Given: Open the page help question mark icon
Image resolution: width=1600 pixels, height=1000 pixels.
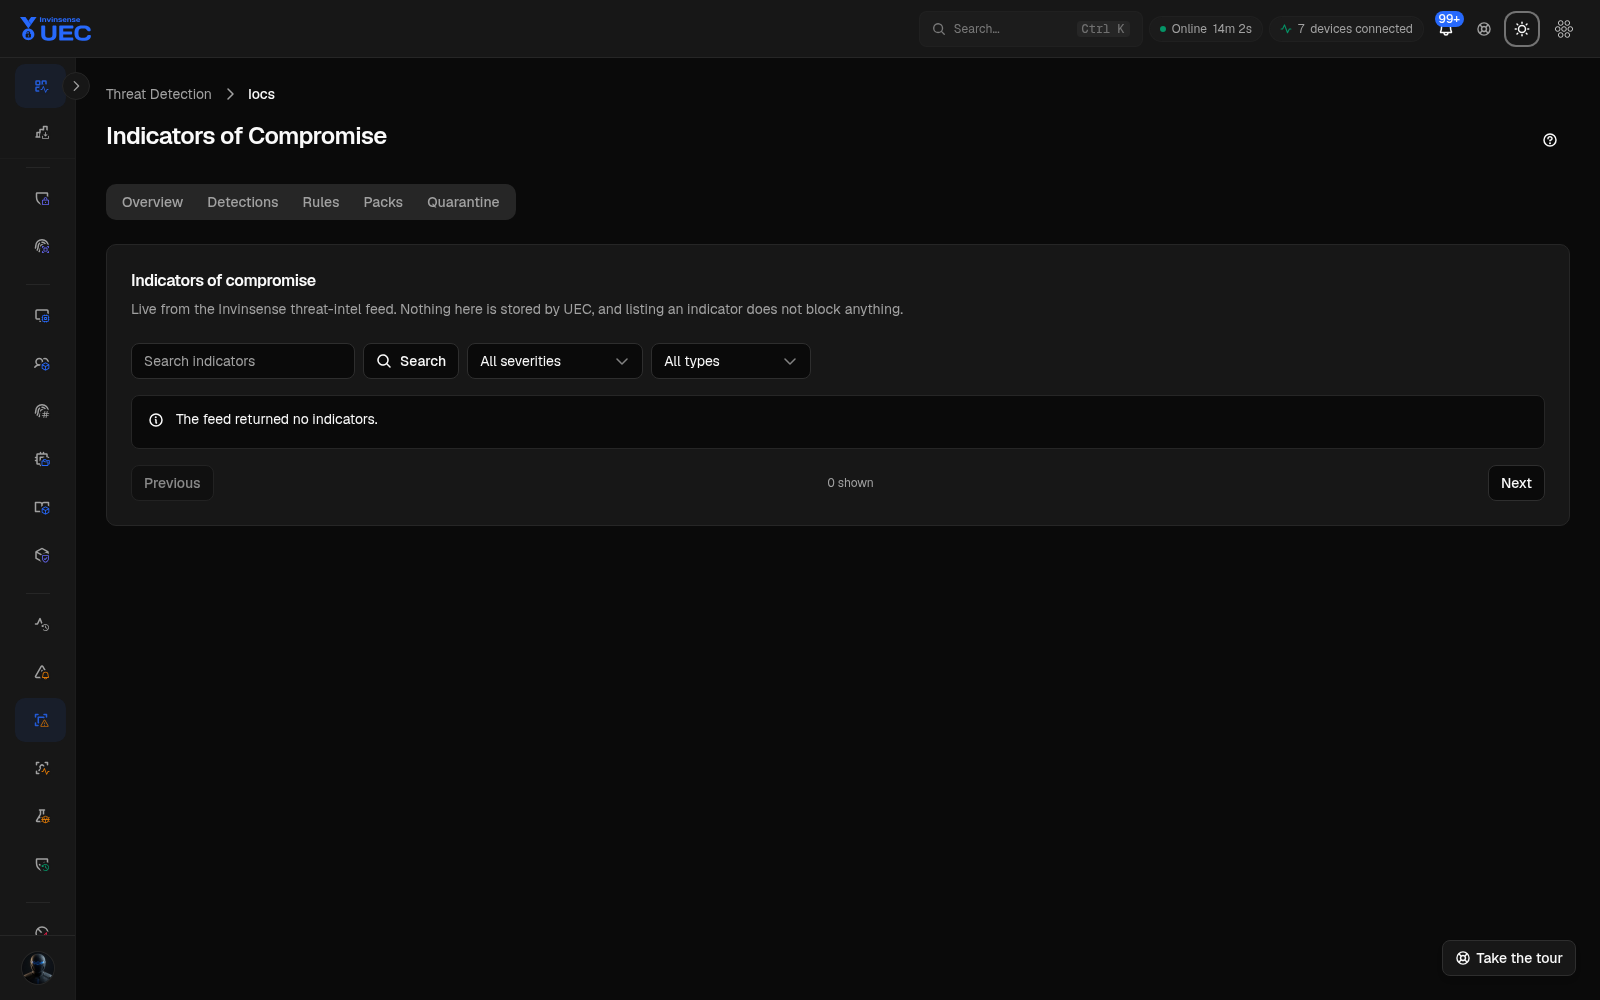Looking at the screenshot, I should [1550, 140].
